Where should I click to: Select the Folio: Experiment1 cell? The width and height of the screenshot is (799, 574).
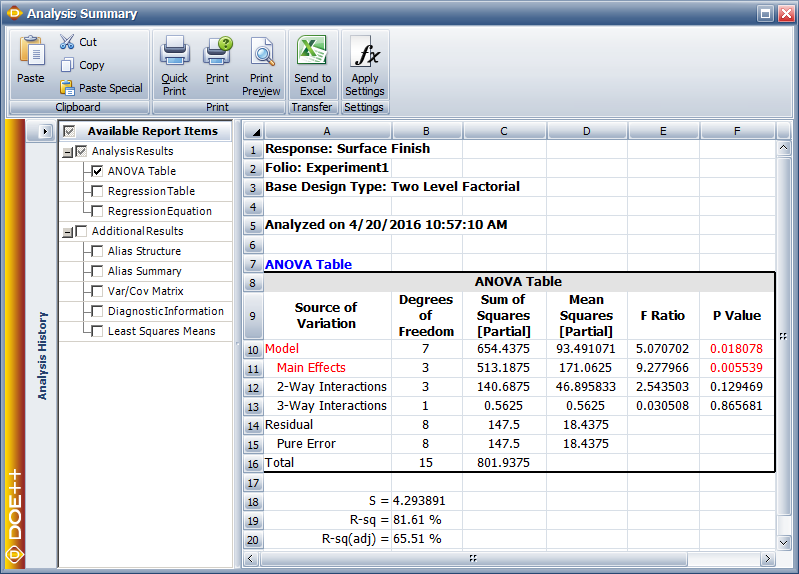coord(327,168)
